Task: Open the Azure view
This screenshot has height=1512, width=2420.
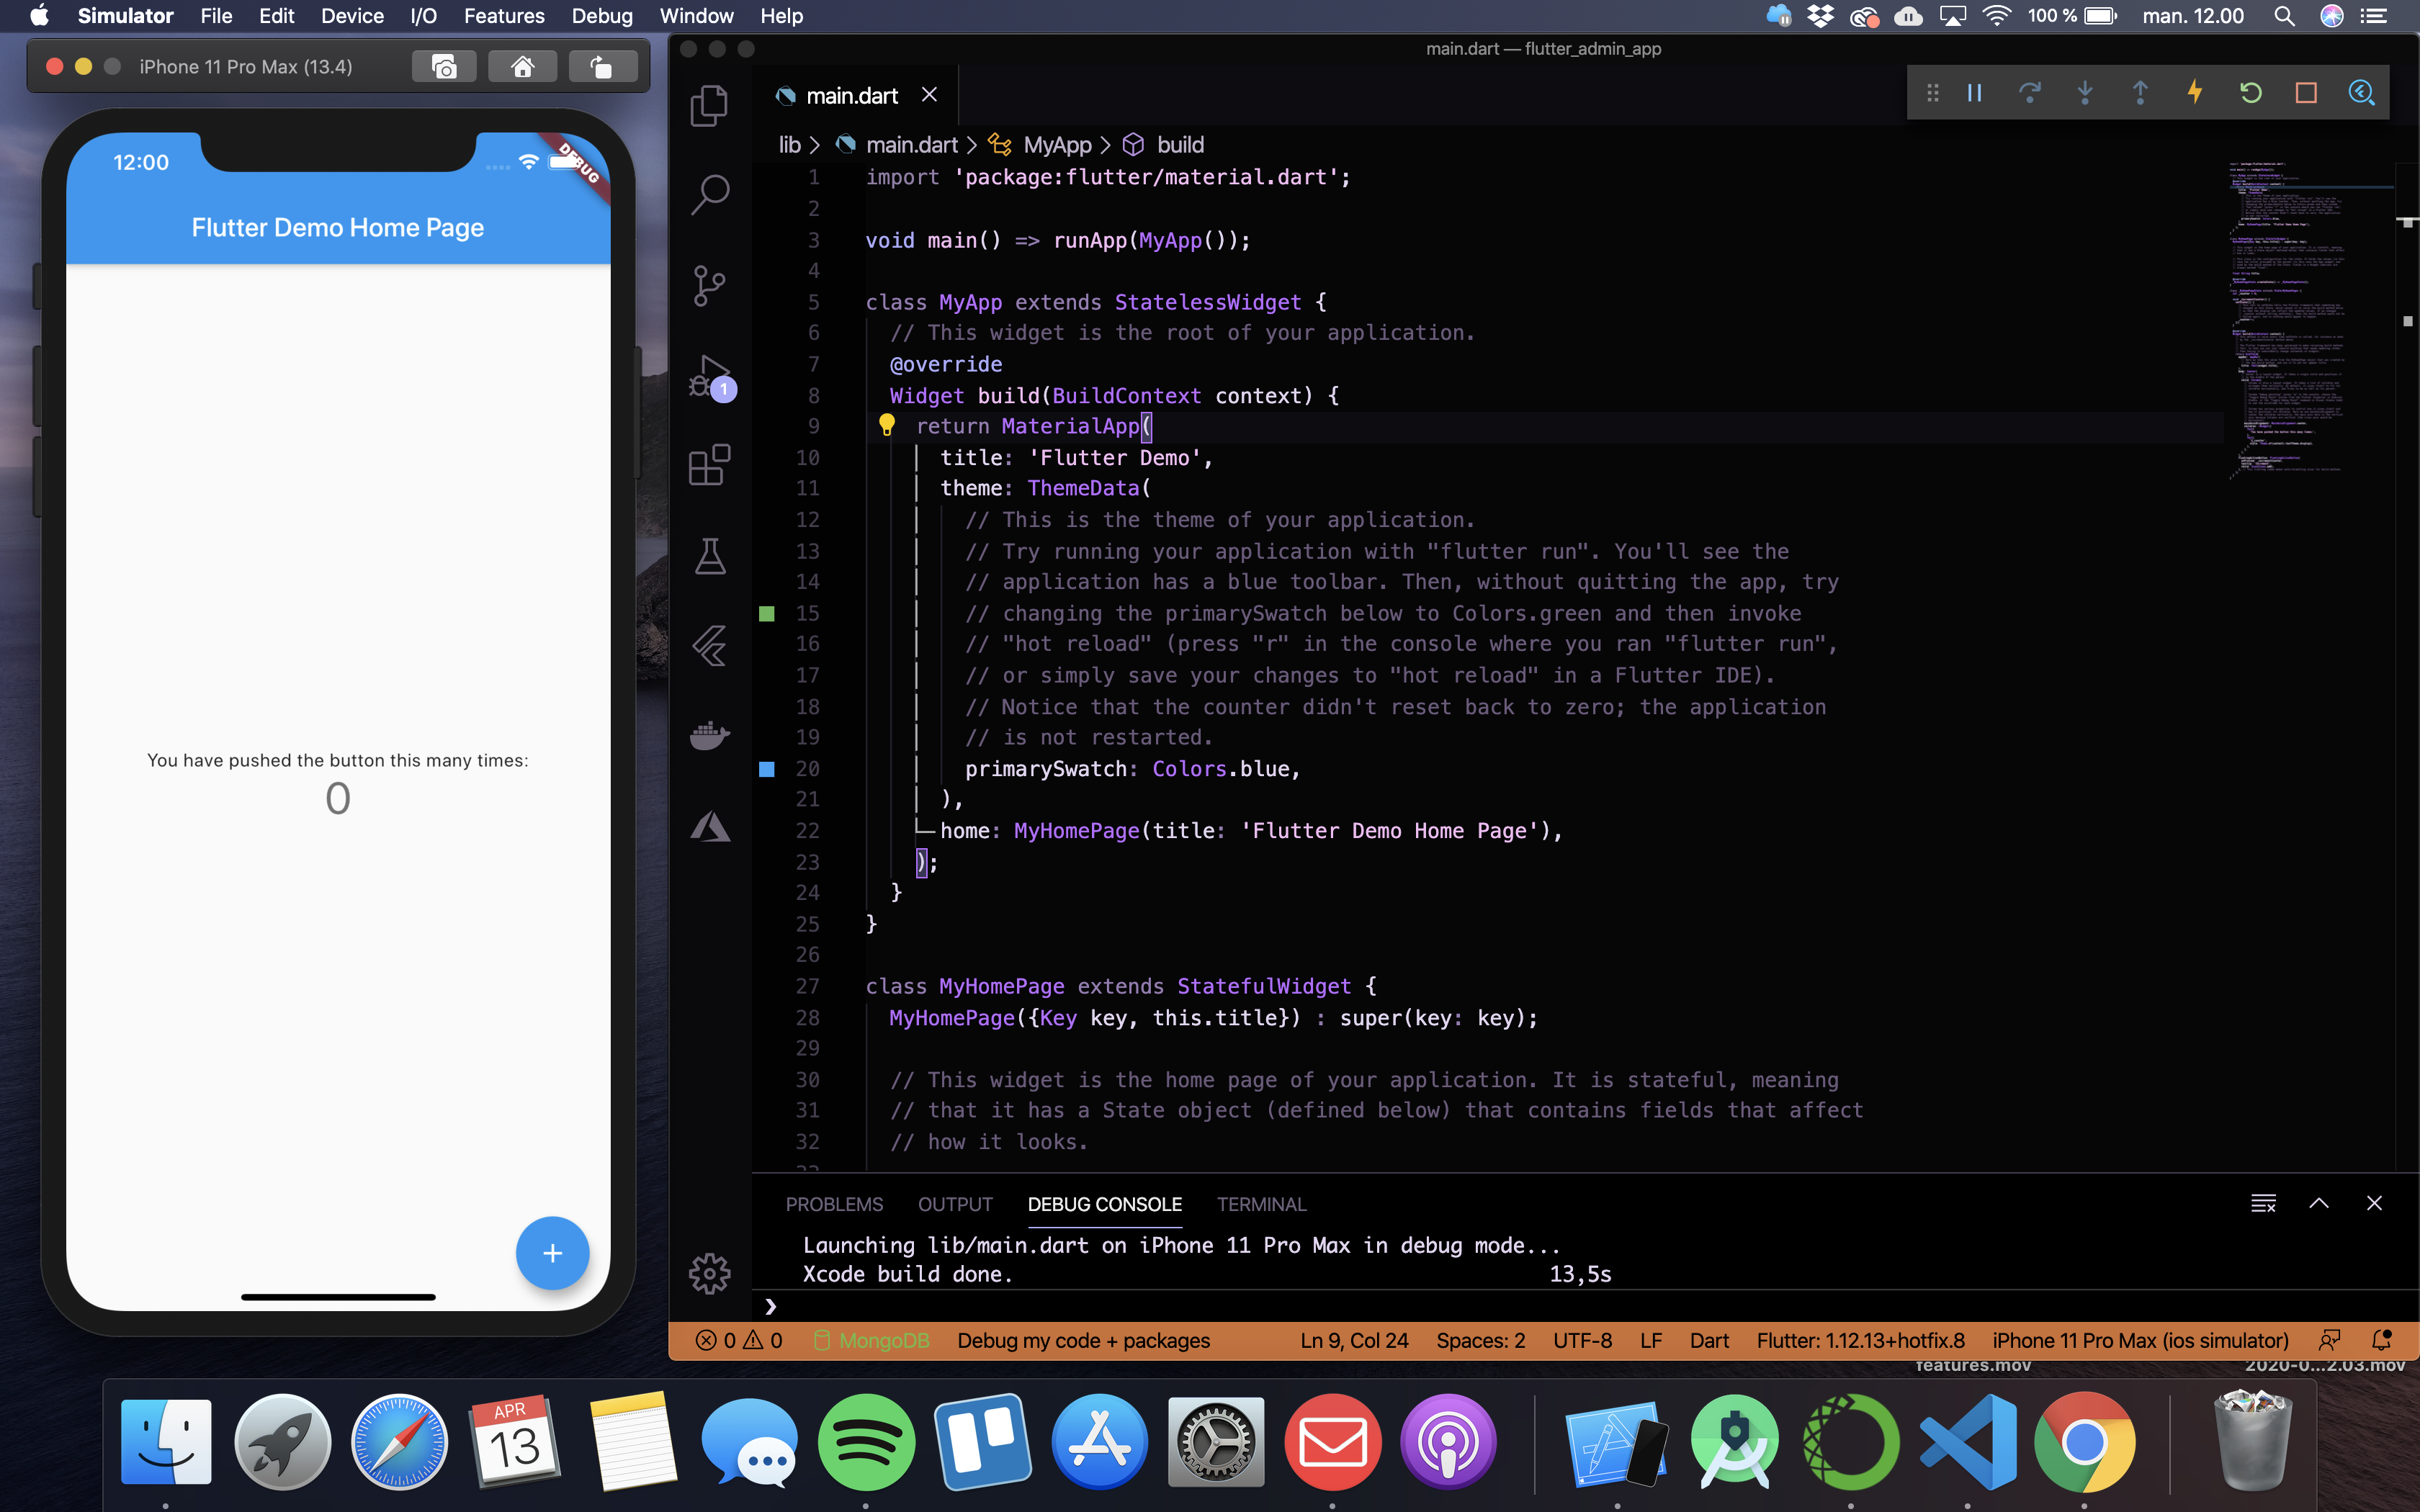Action: coord(709,826)
